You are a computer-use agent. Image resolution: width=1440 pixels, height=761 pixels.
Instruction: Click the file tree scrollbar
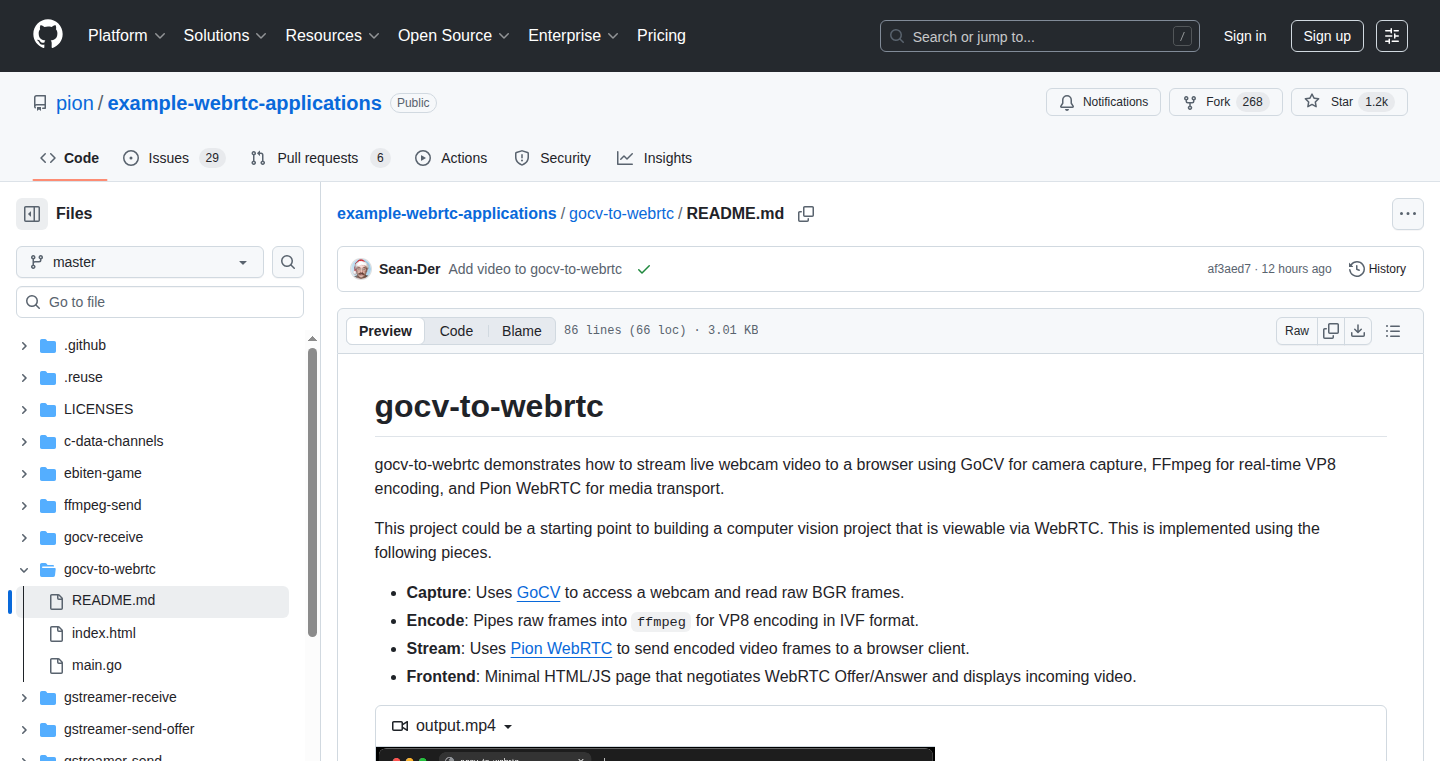pyautogui.click(x=312, y=492)
